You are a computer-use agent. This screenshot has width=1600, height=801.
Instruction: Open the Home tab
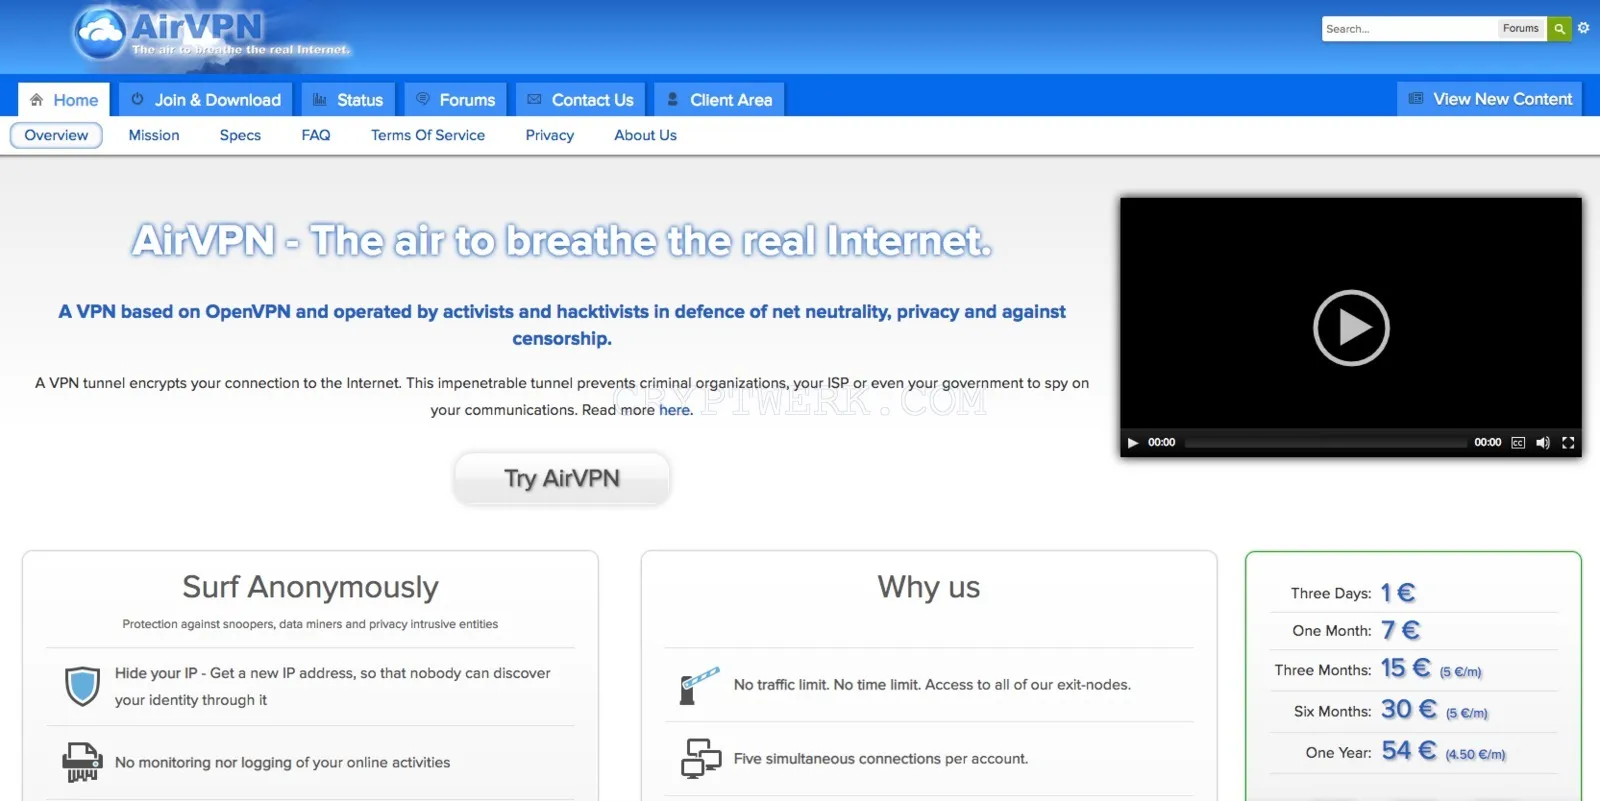click(x=64, y=100)
